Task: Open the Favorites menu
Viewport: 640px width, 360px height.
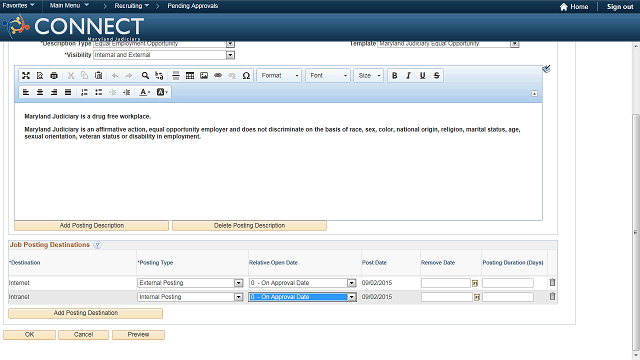Action: 18,6
